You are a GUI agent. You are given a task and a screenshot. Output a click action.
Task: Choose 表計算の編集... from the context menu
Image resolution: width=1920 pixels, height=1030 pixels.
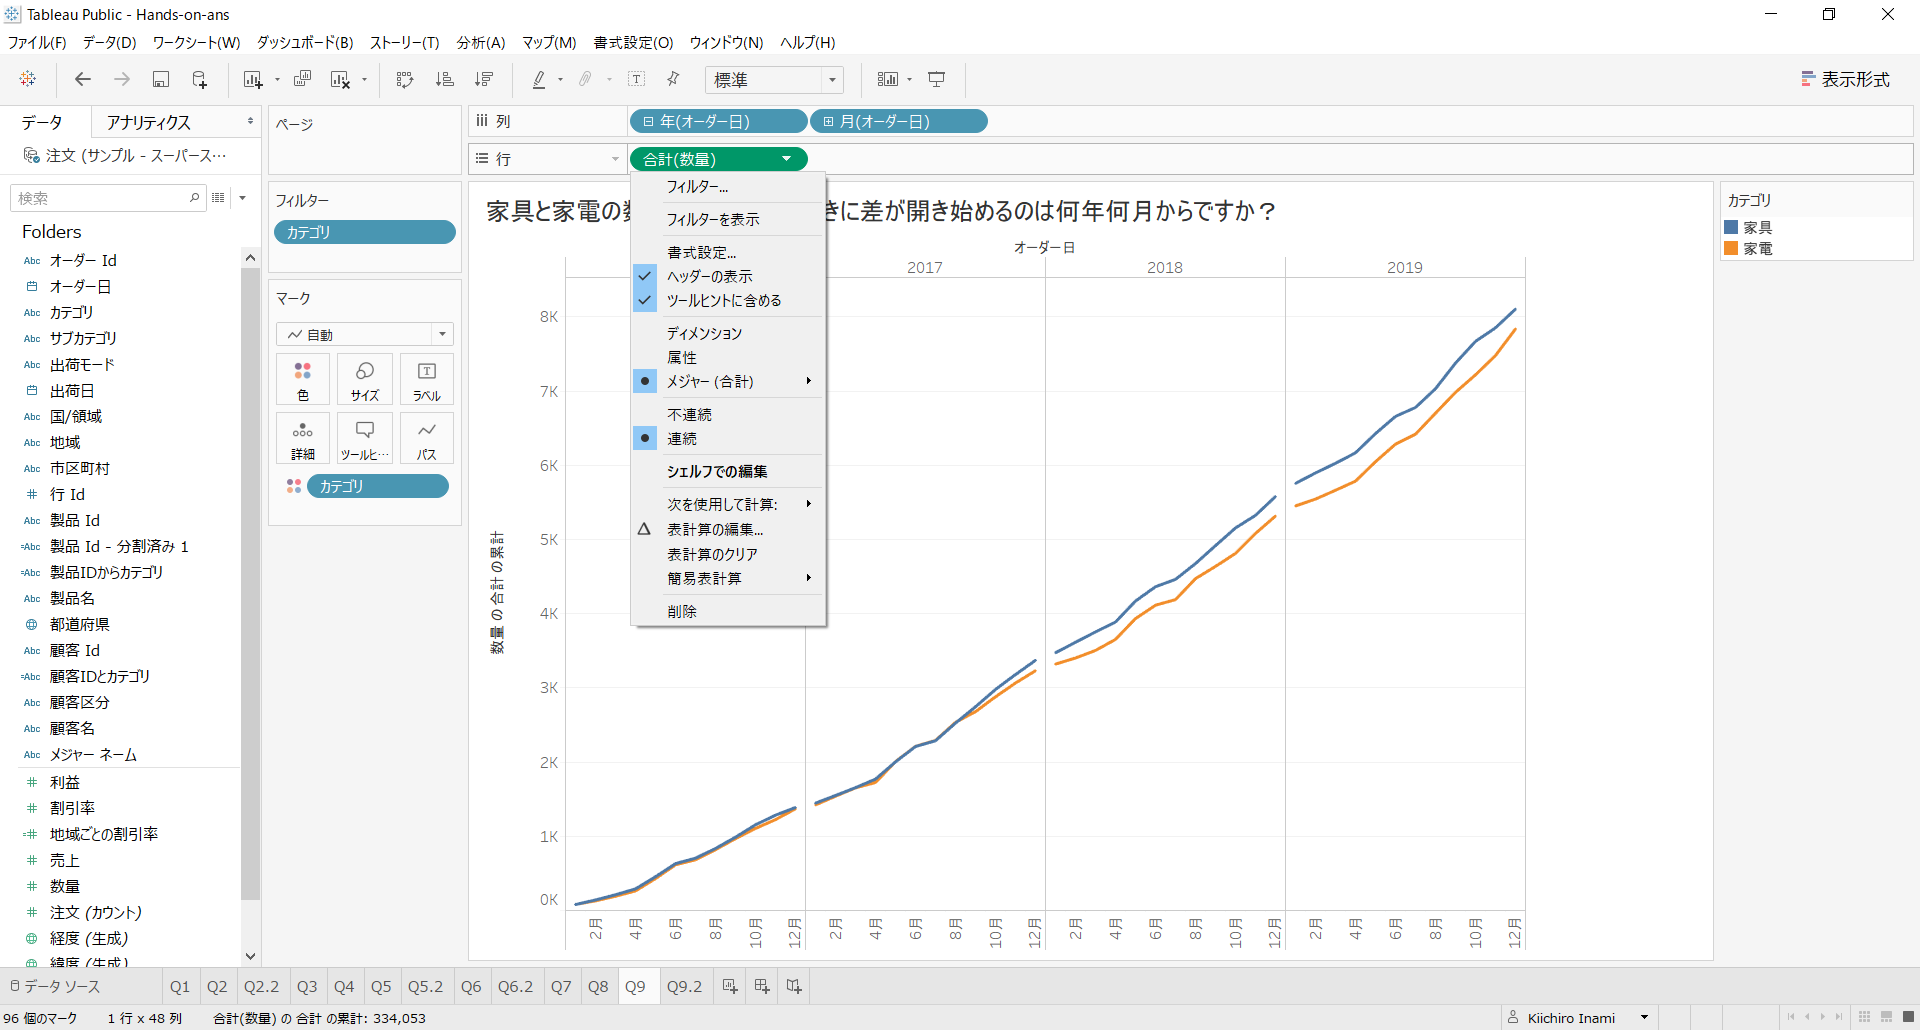[x=728, y=529]
